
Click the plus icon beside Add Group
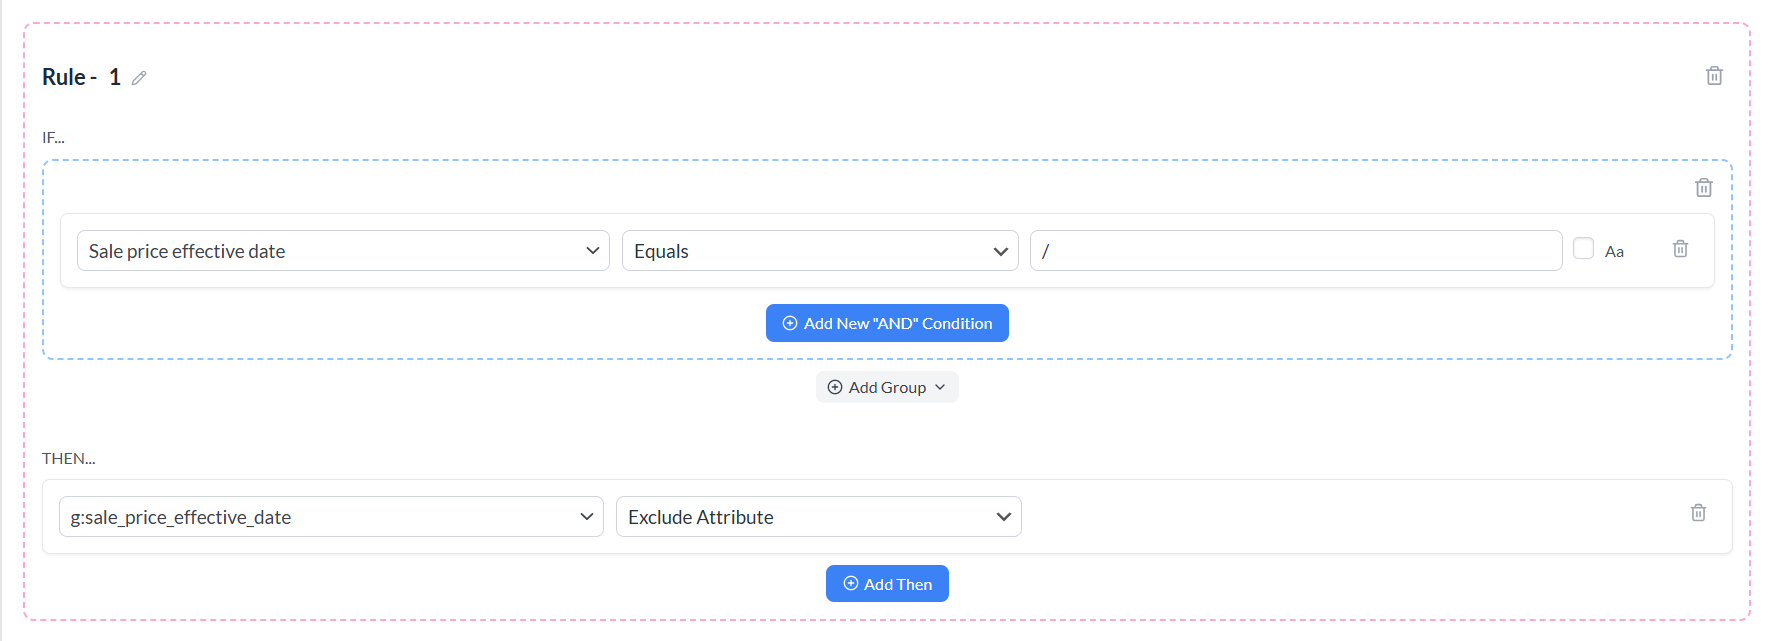coord(835,388)
